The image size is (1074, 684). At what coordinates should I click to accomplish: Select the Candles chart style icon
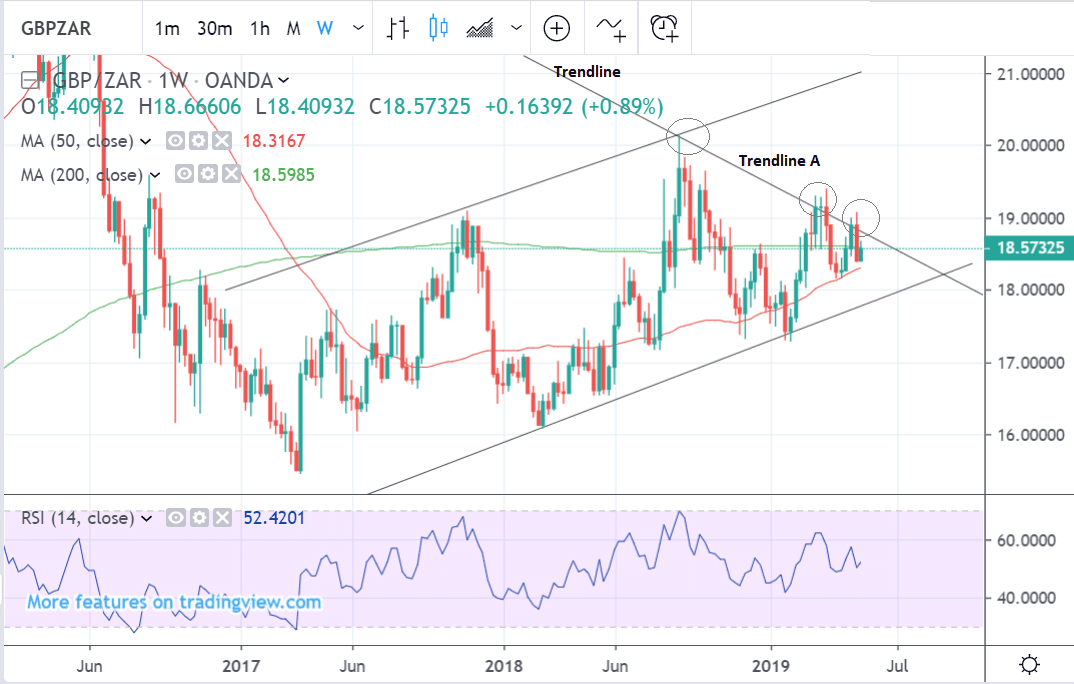pos(438,28)
